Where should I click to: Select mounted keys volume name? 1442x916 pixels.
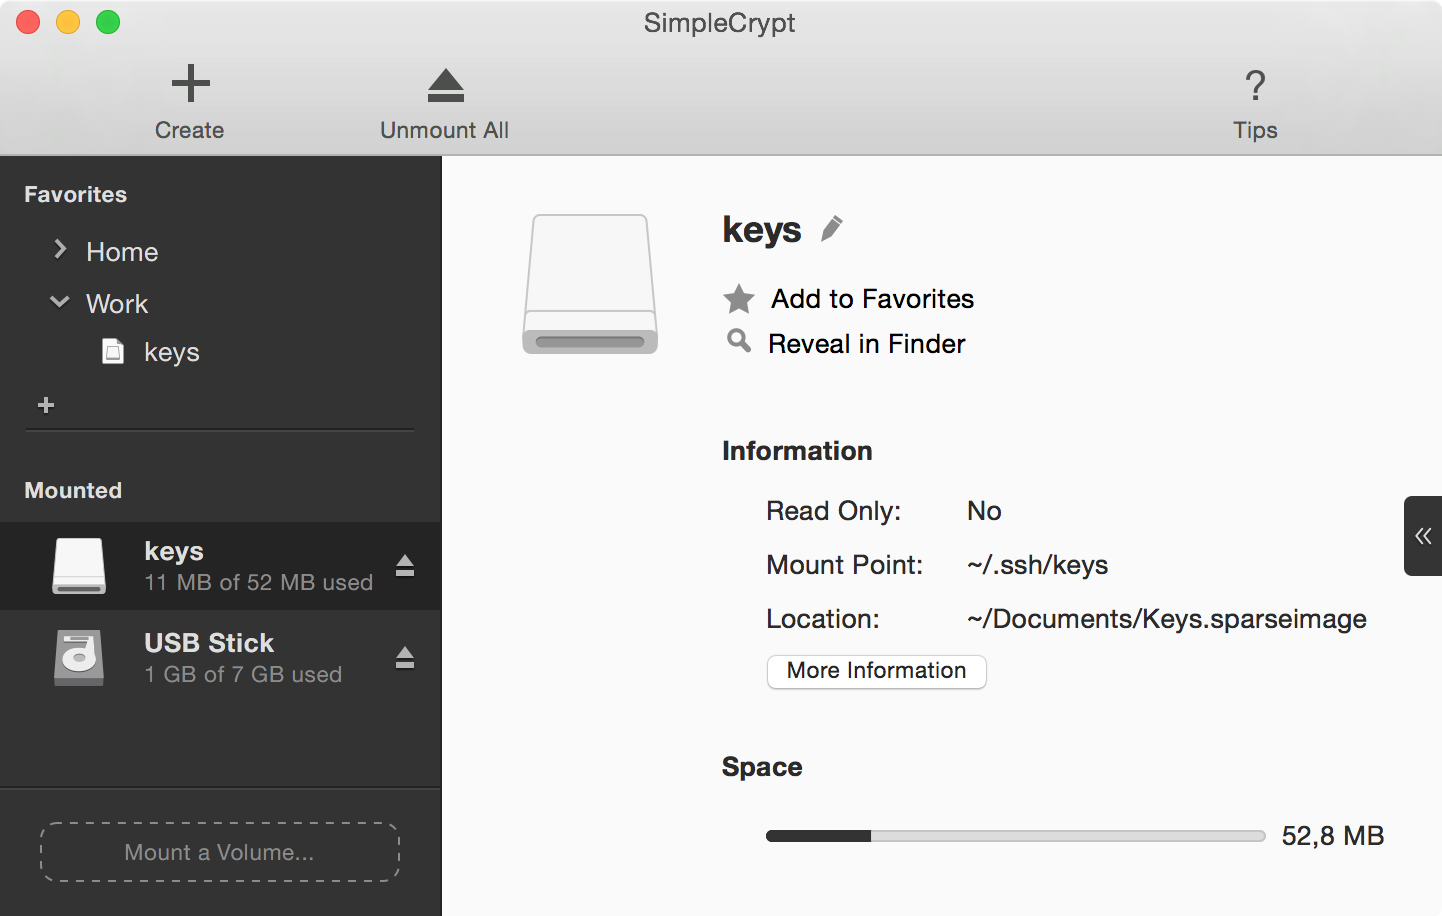pyautogui.click(x=174, y=551)
